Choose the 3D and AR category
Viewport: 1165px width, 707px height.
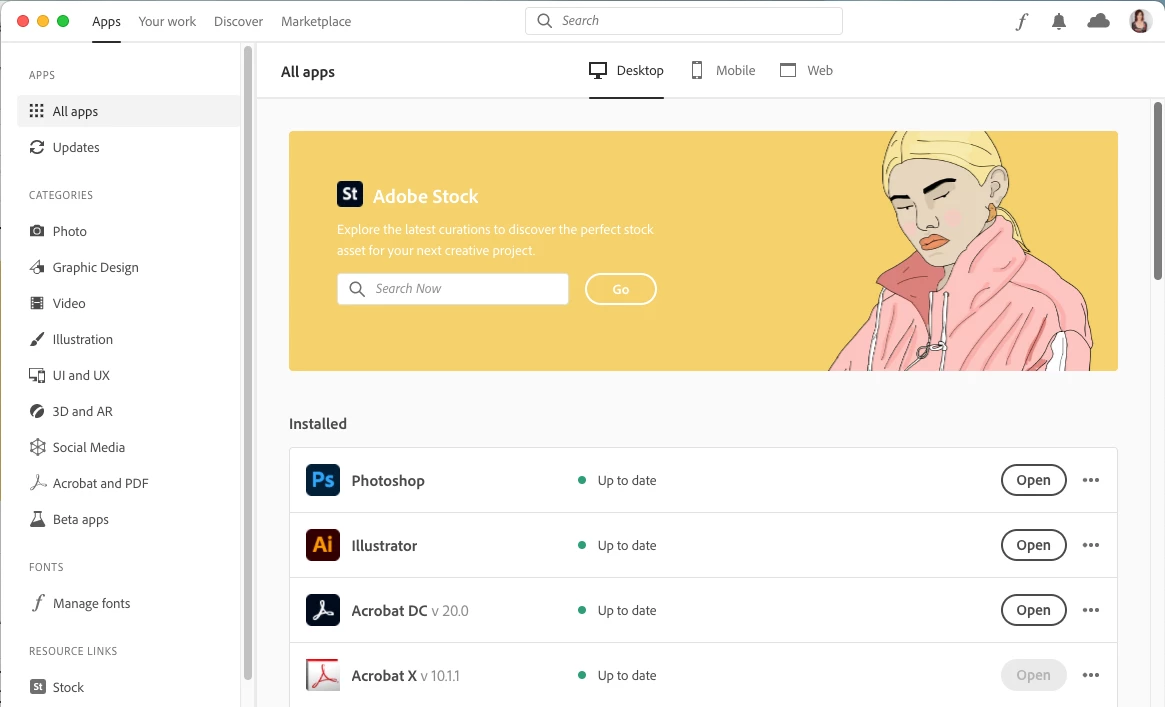click(x=71, y=411)
